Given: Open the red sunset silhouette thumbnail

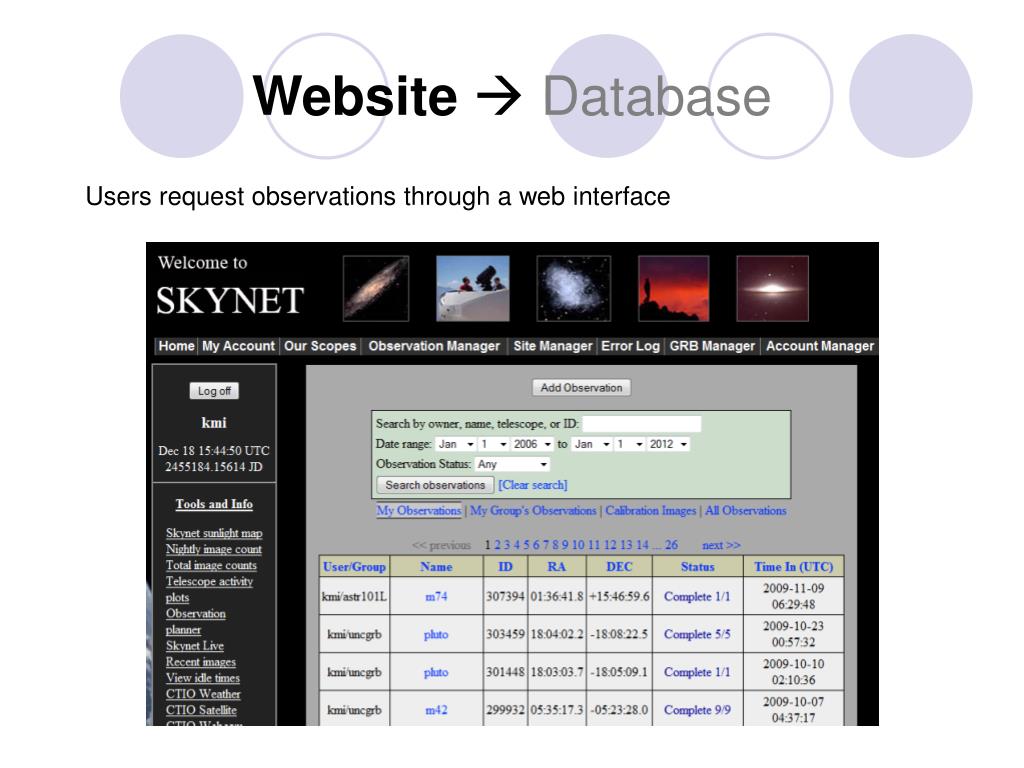Looking at the screenshot, I should click(x=673, y=289).
